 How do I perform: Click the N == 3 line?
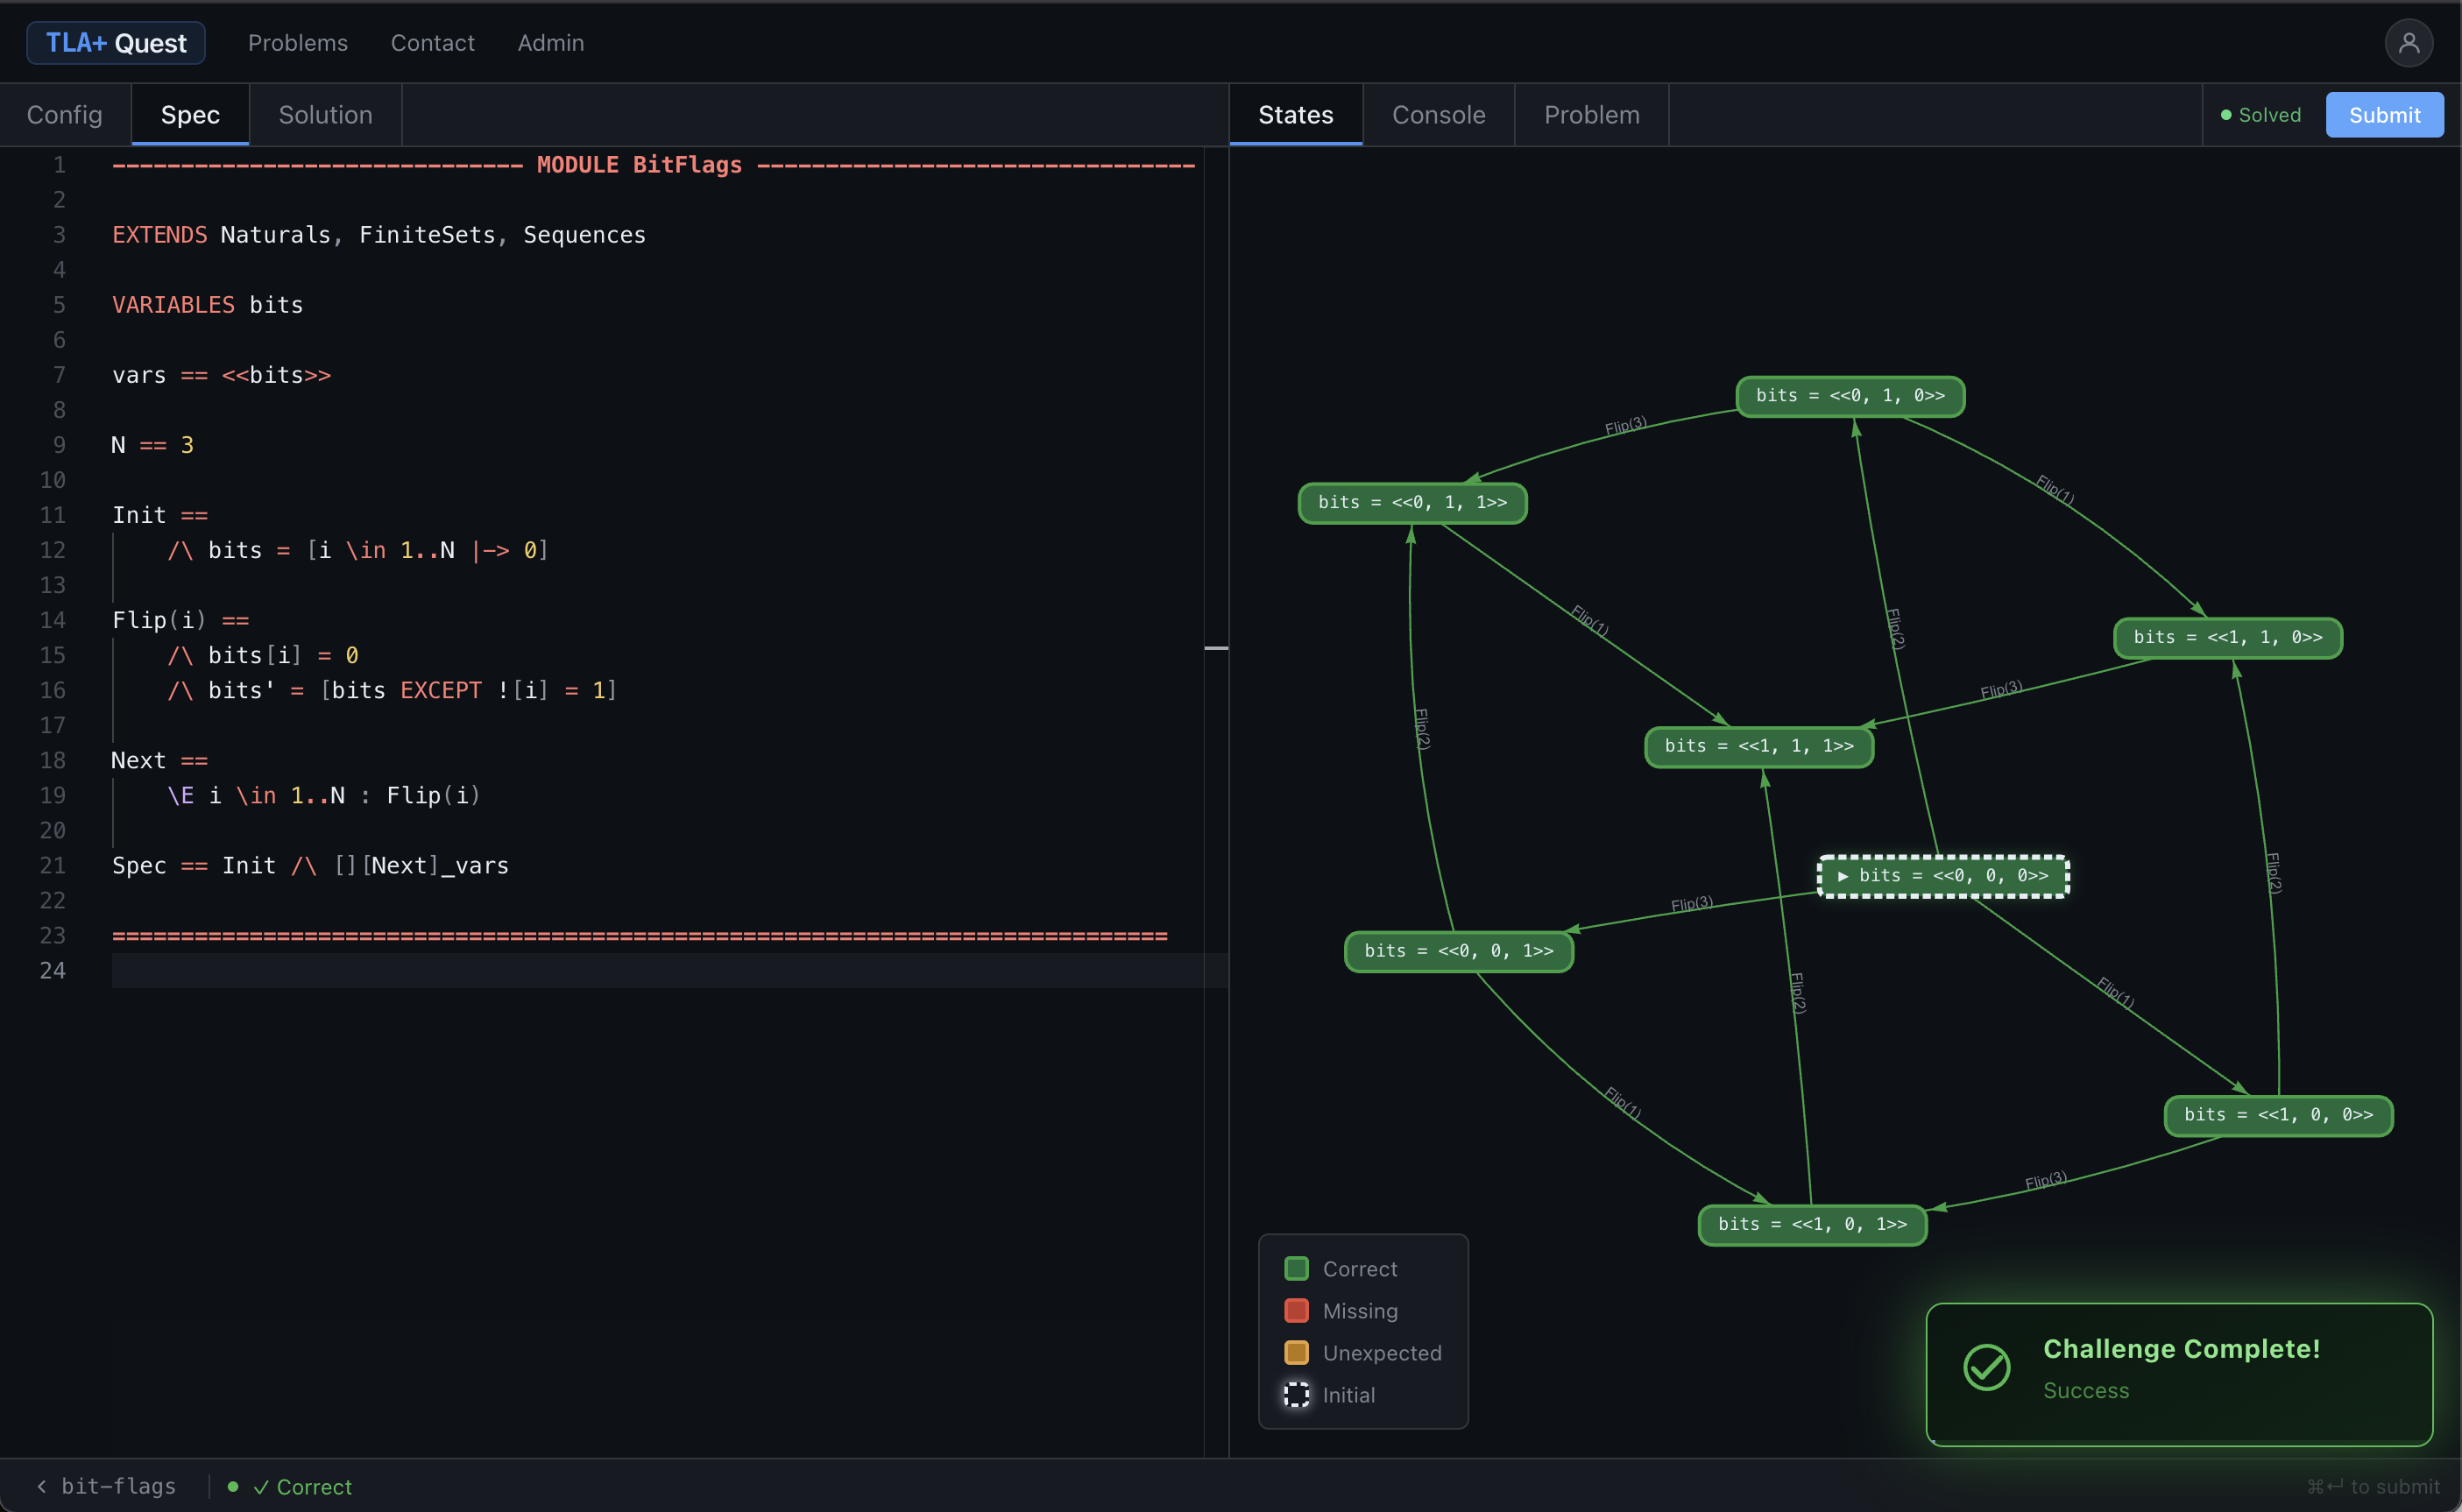(152, 445)
